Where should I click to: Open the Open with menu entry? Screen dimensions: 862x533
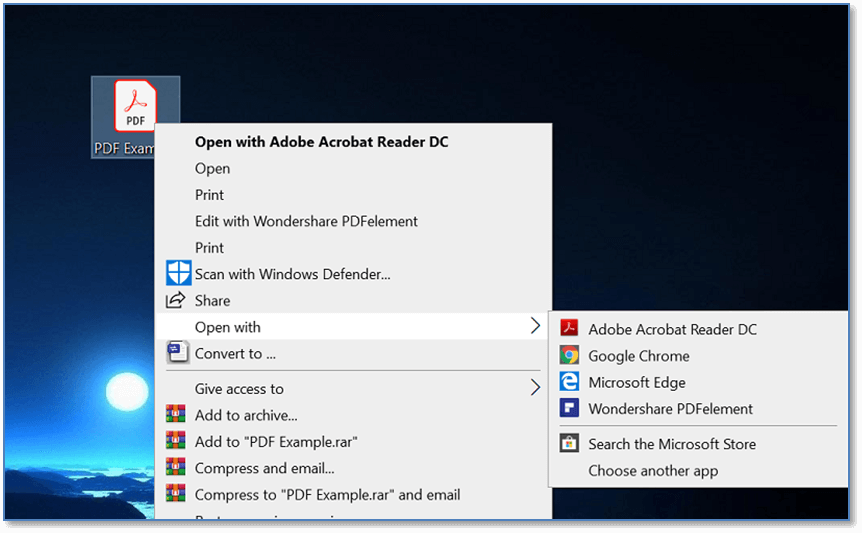[x=353, y=326]
